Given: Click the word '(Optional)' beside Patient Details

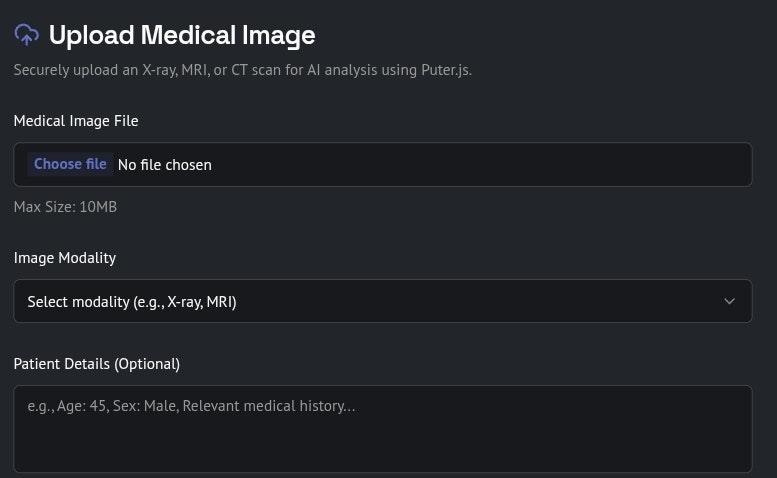Looking at the screenshot, I should (x=147, y=364).
